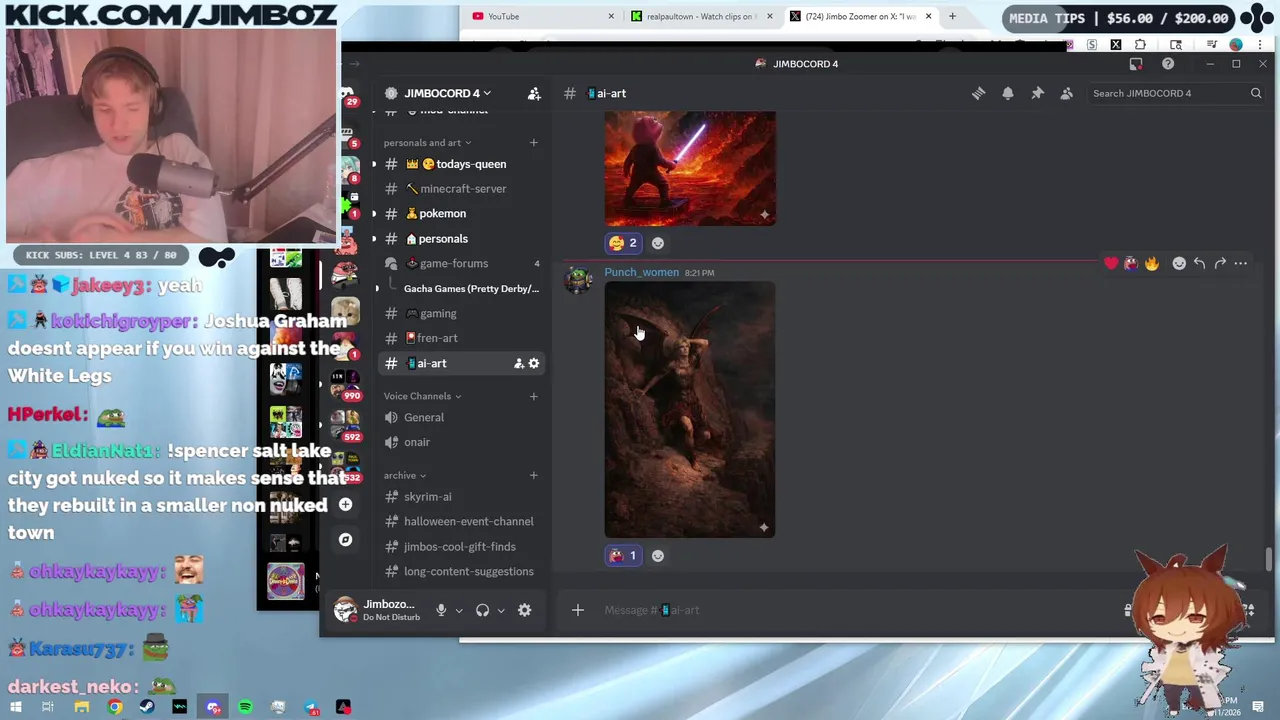The image size is (1280, 720).
Task: Open the long-content-suggestions channel
Action: coord(461,571)
